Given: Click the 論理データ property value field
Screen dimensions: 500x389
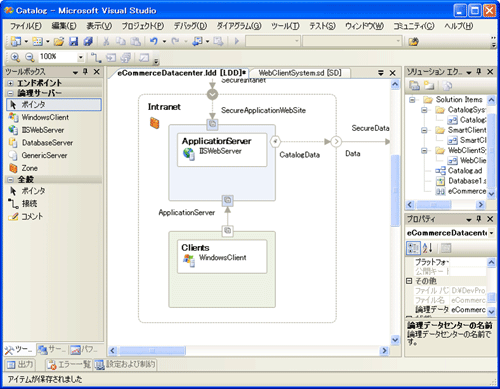Looking at the screenshot, I should pyautogui.click(x=468, y=310).
